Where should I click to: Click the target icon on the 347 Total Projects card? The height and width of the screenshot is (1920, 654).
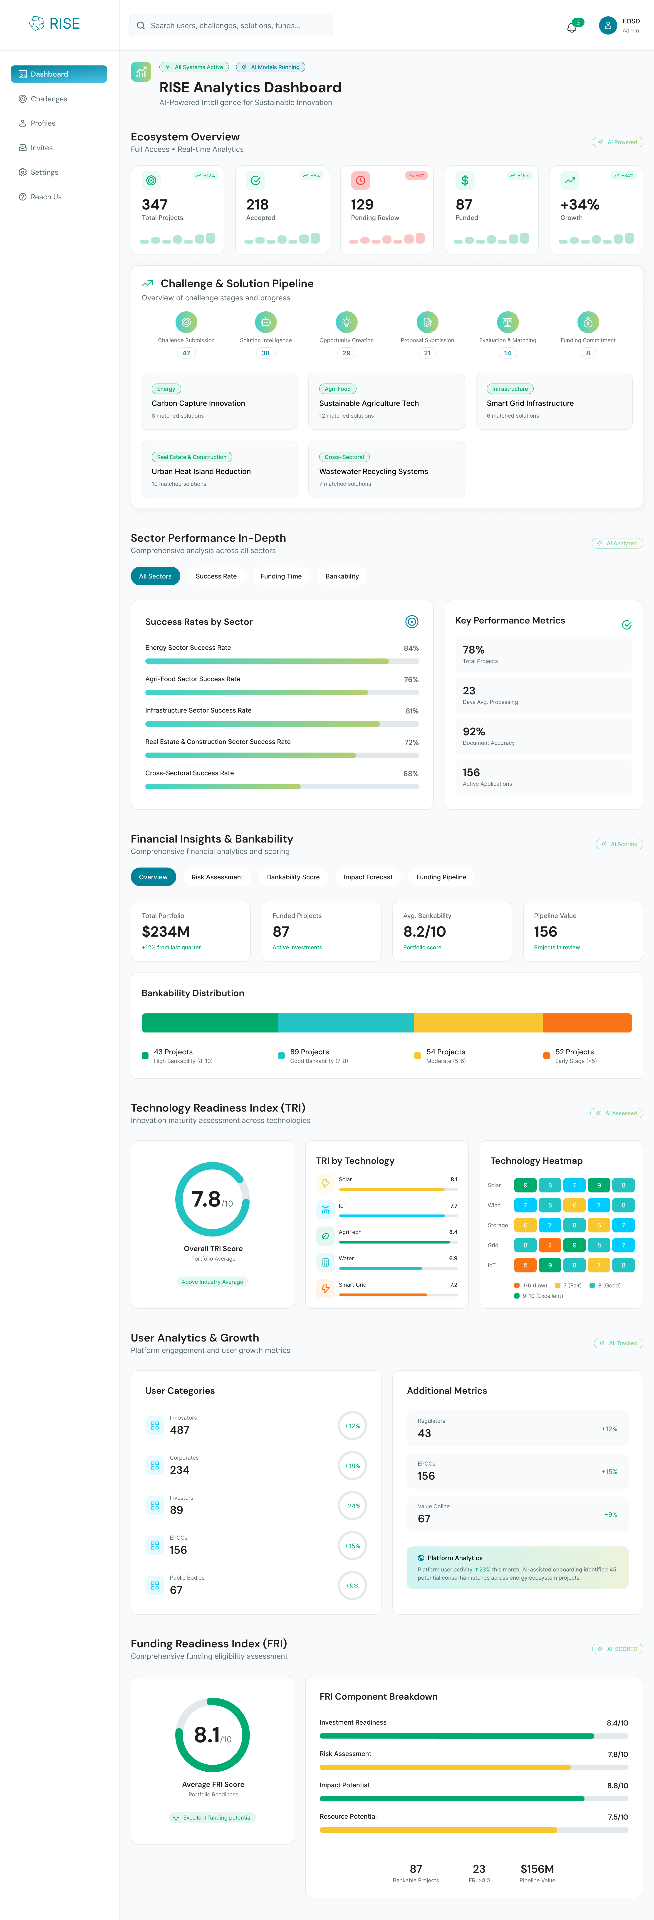[151, 181]
